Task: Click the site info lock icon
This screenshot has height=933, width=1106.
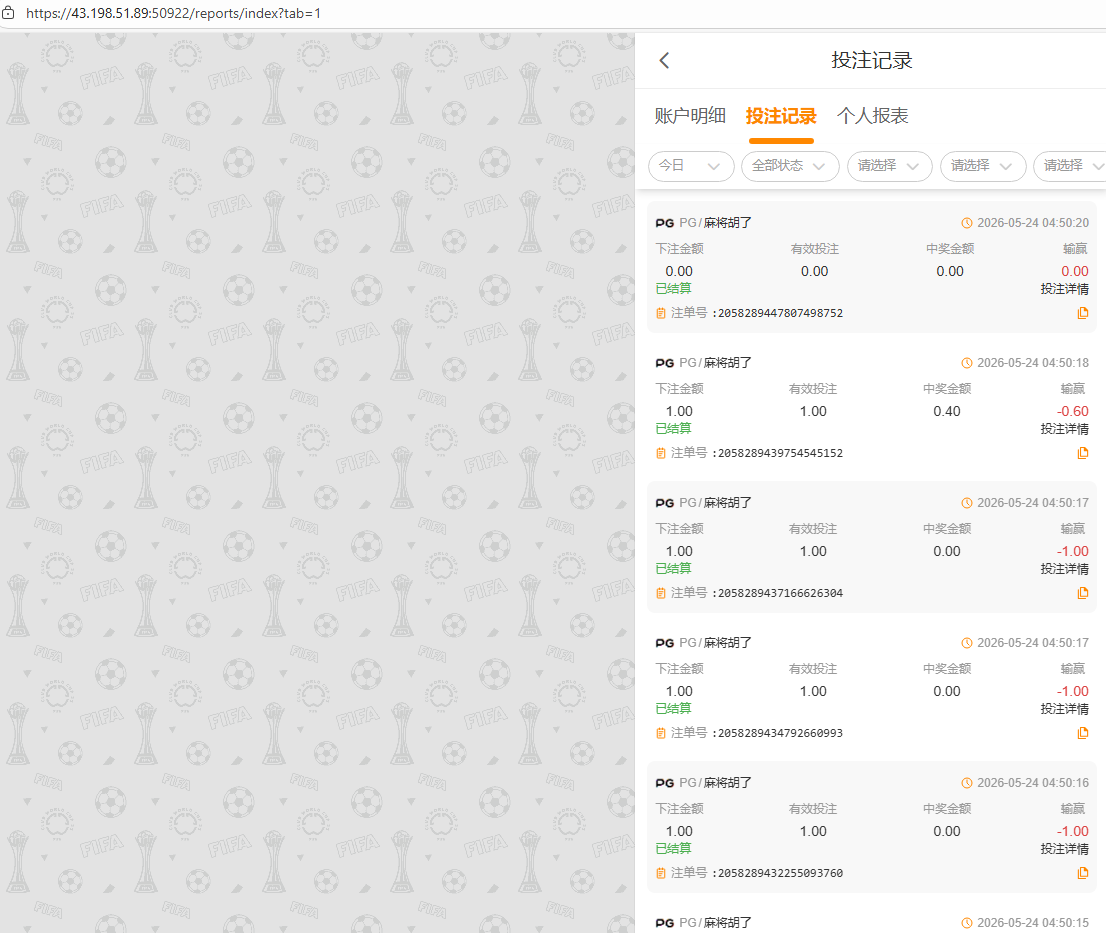Action: pyautogui.click(x=8, y=13)
